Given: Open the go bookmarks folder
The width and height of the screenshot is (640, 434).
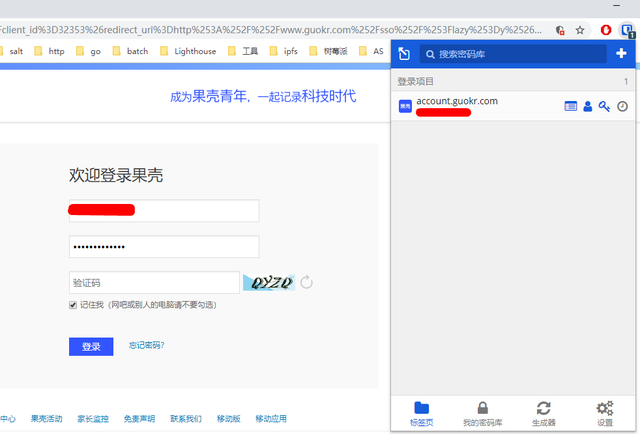Looking at the screenshot, I should point(88,51).
